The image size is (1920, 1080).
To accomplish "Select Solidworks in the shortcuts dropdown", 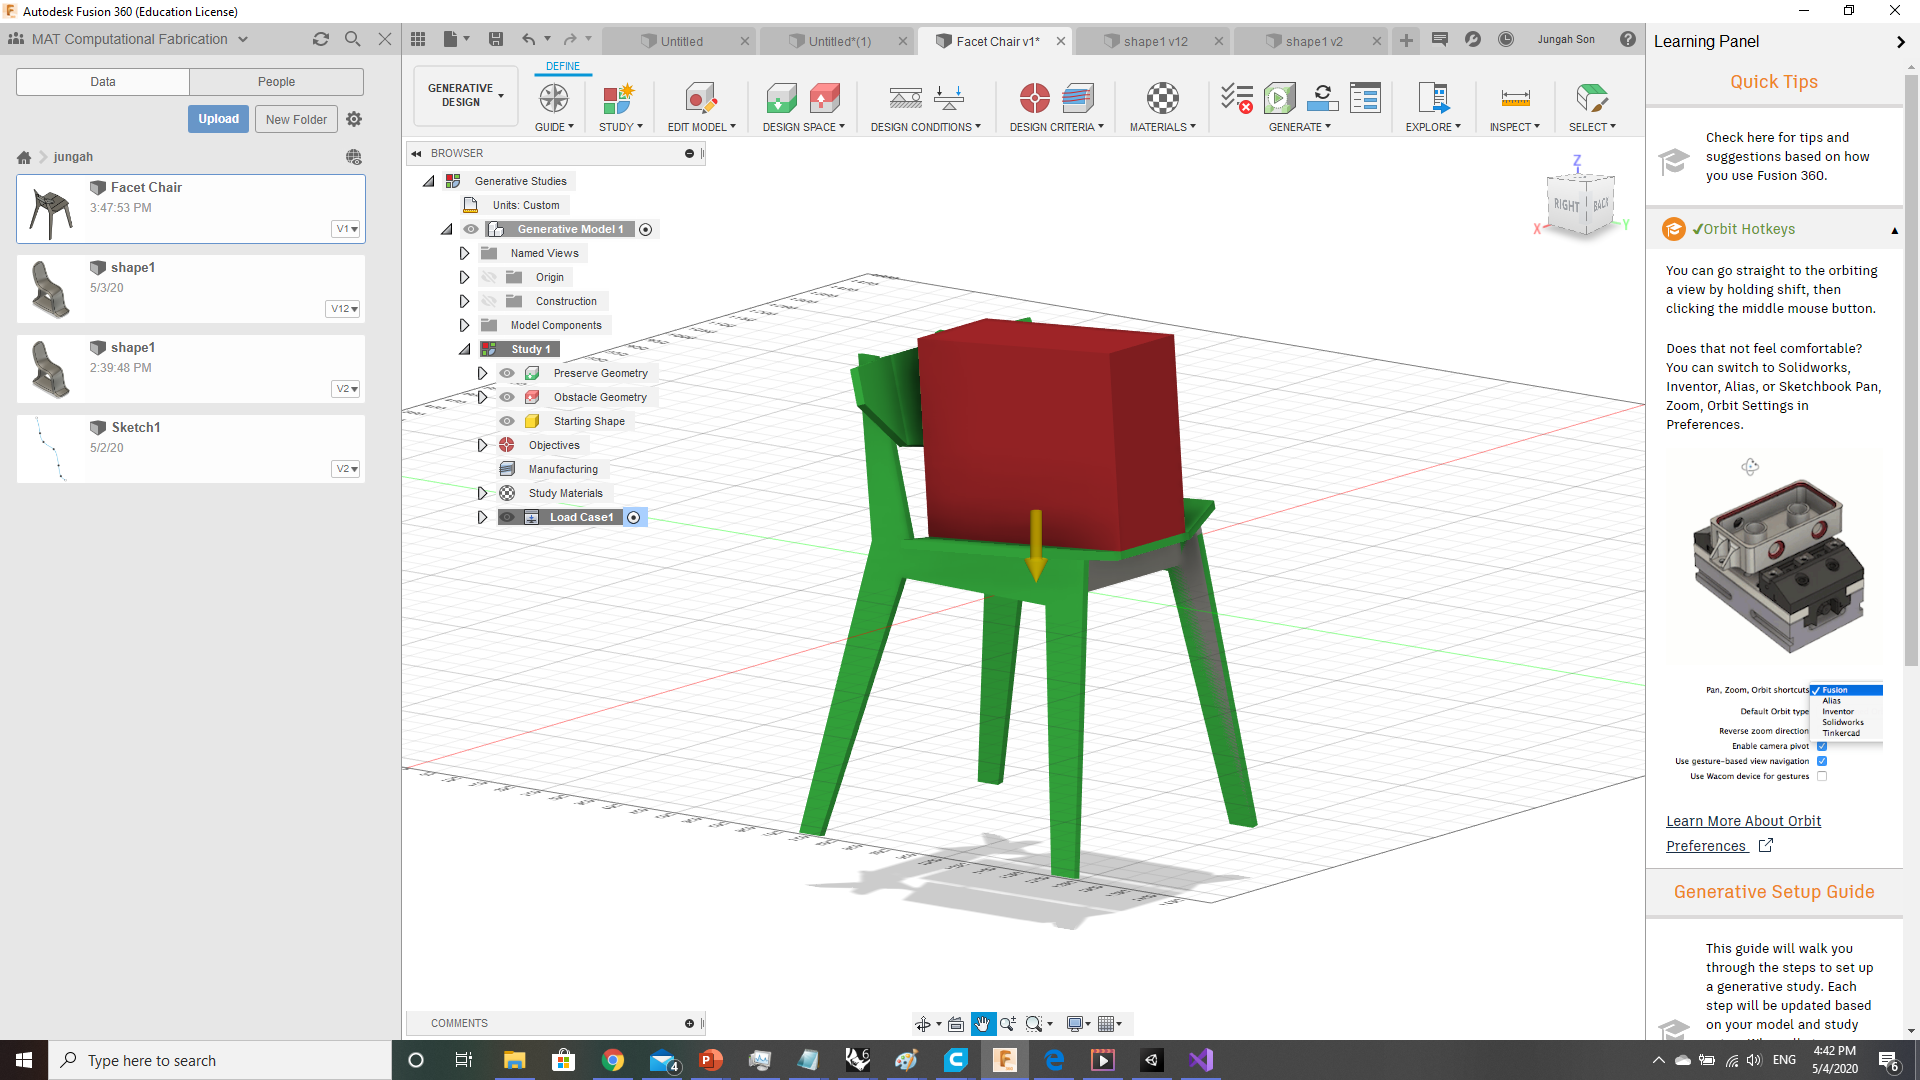I will point(1842,722).
